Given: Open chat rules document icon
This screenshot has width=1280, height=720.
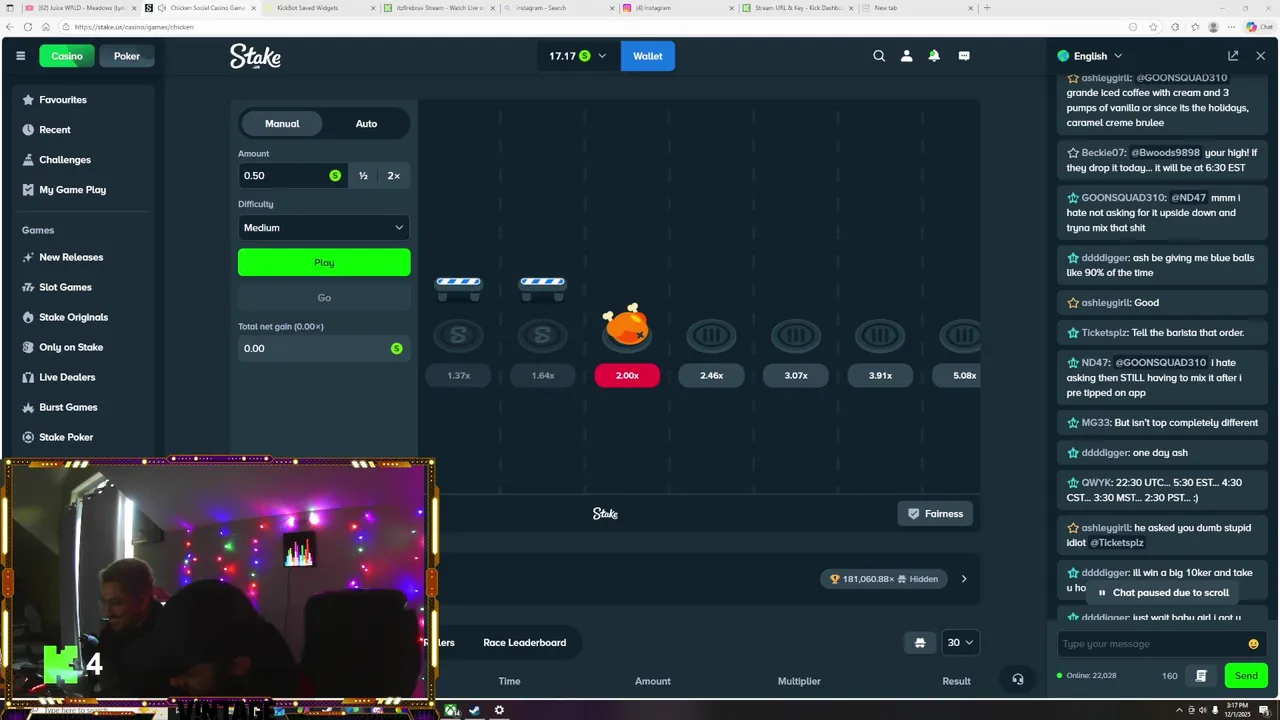Looking at the screenshot, I should coord(1201,676).
